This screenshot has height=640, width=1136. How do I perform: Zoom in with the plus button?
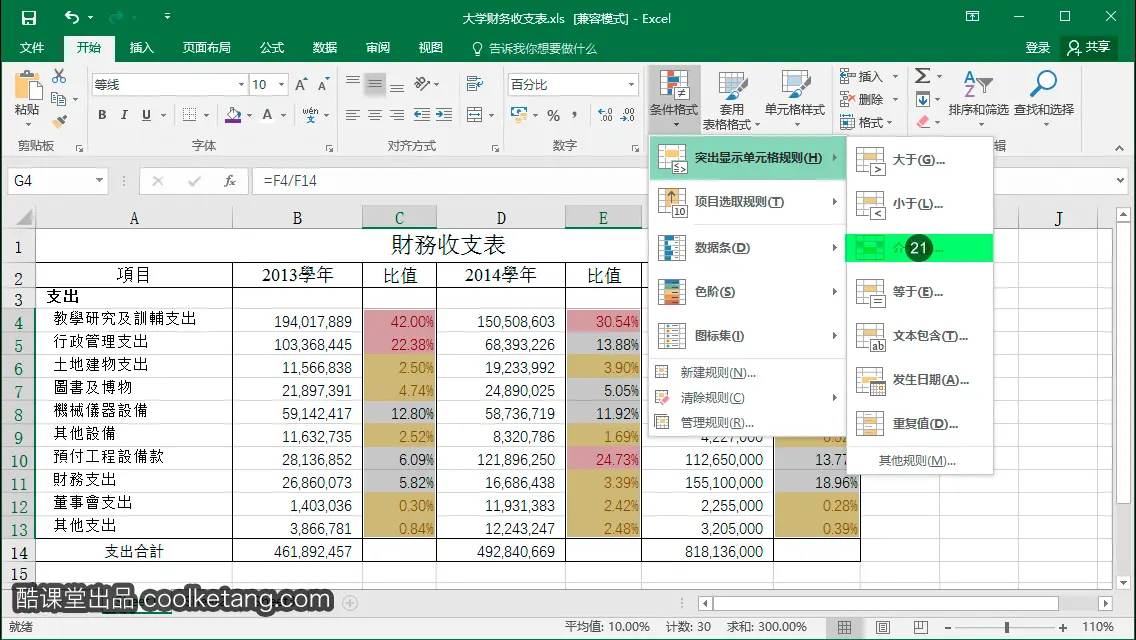pos(1063,628)
